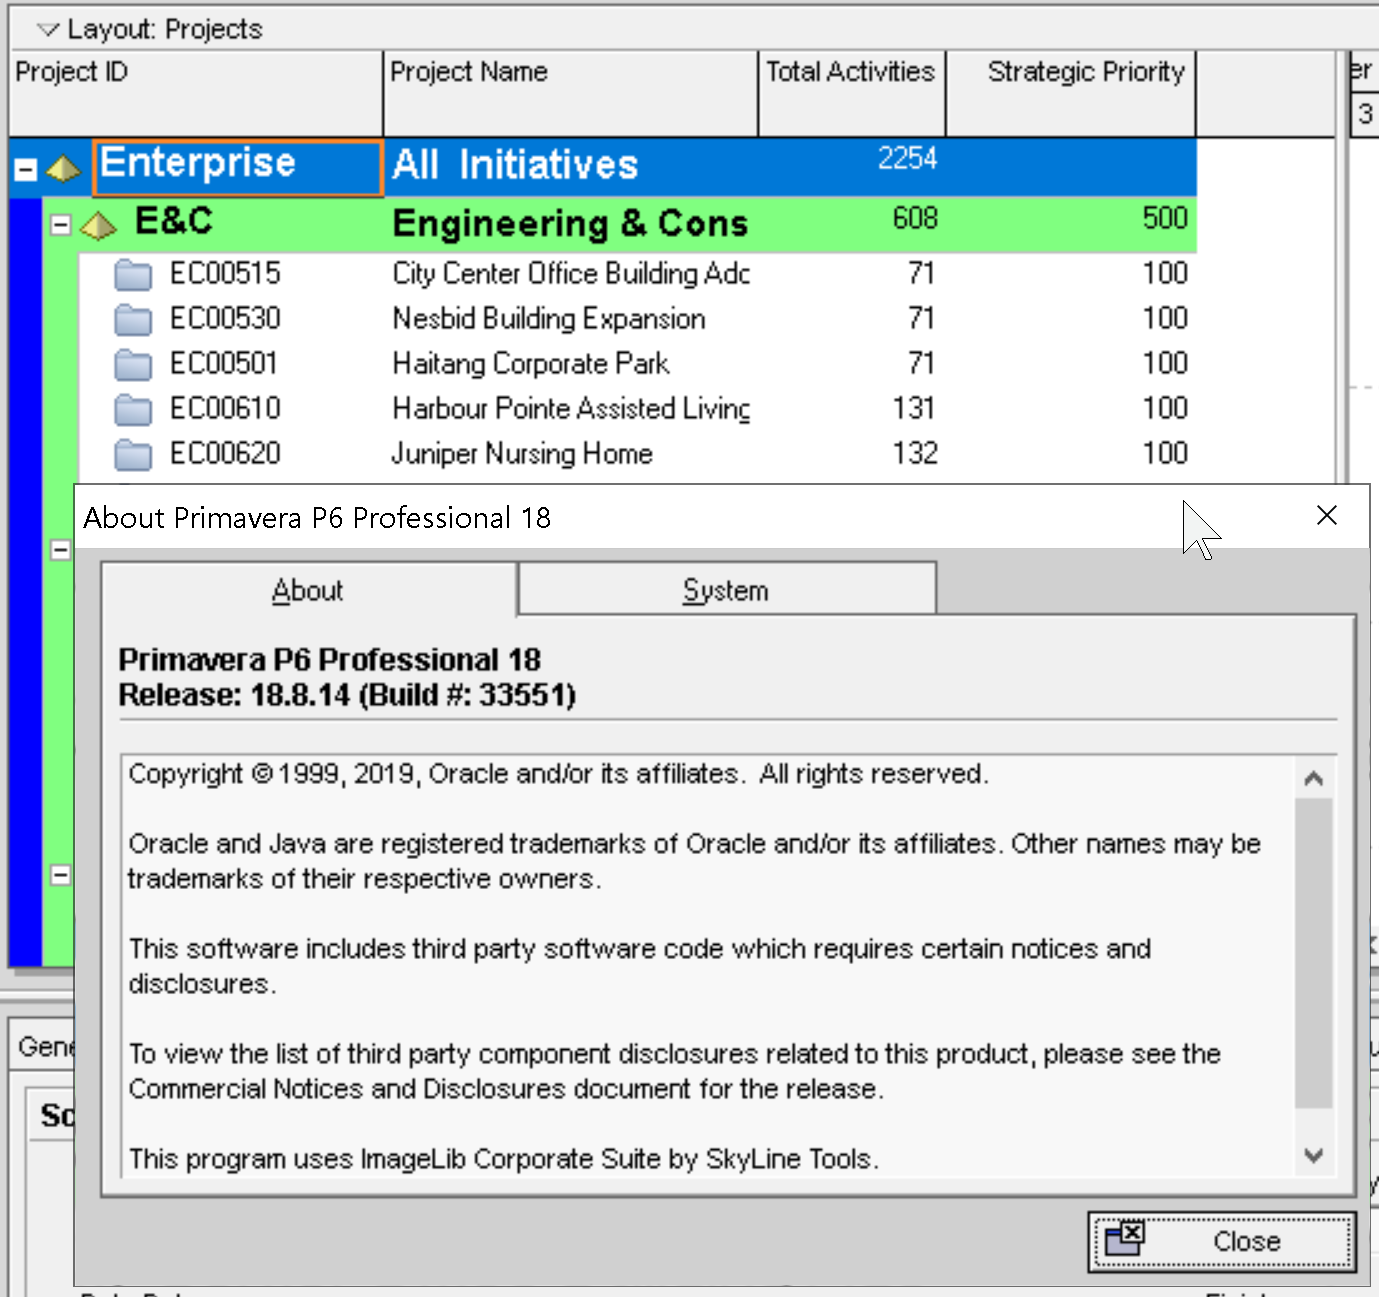
Task: Click the E&C EPS node icon
Action: tap(98, 226)
